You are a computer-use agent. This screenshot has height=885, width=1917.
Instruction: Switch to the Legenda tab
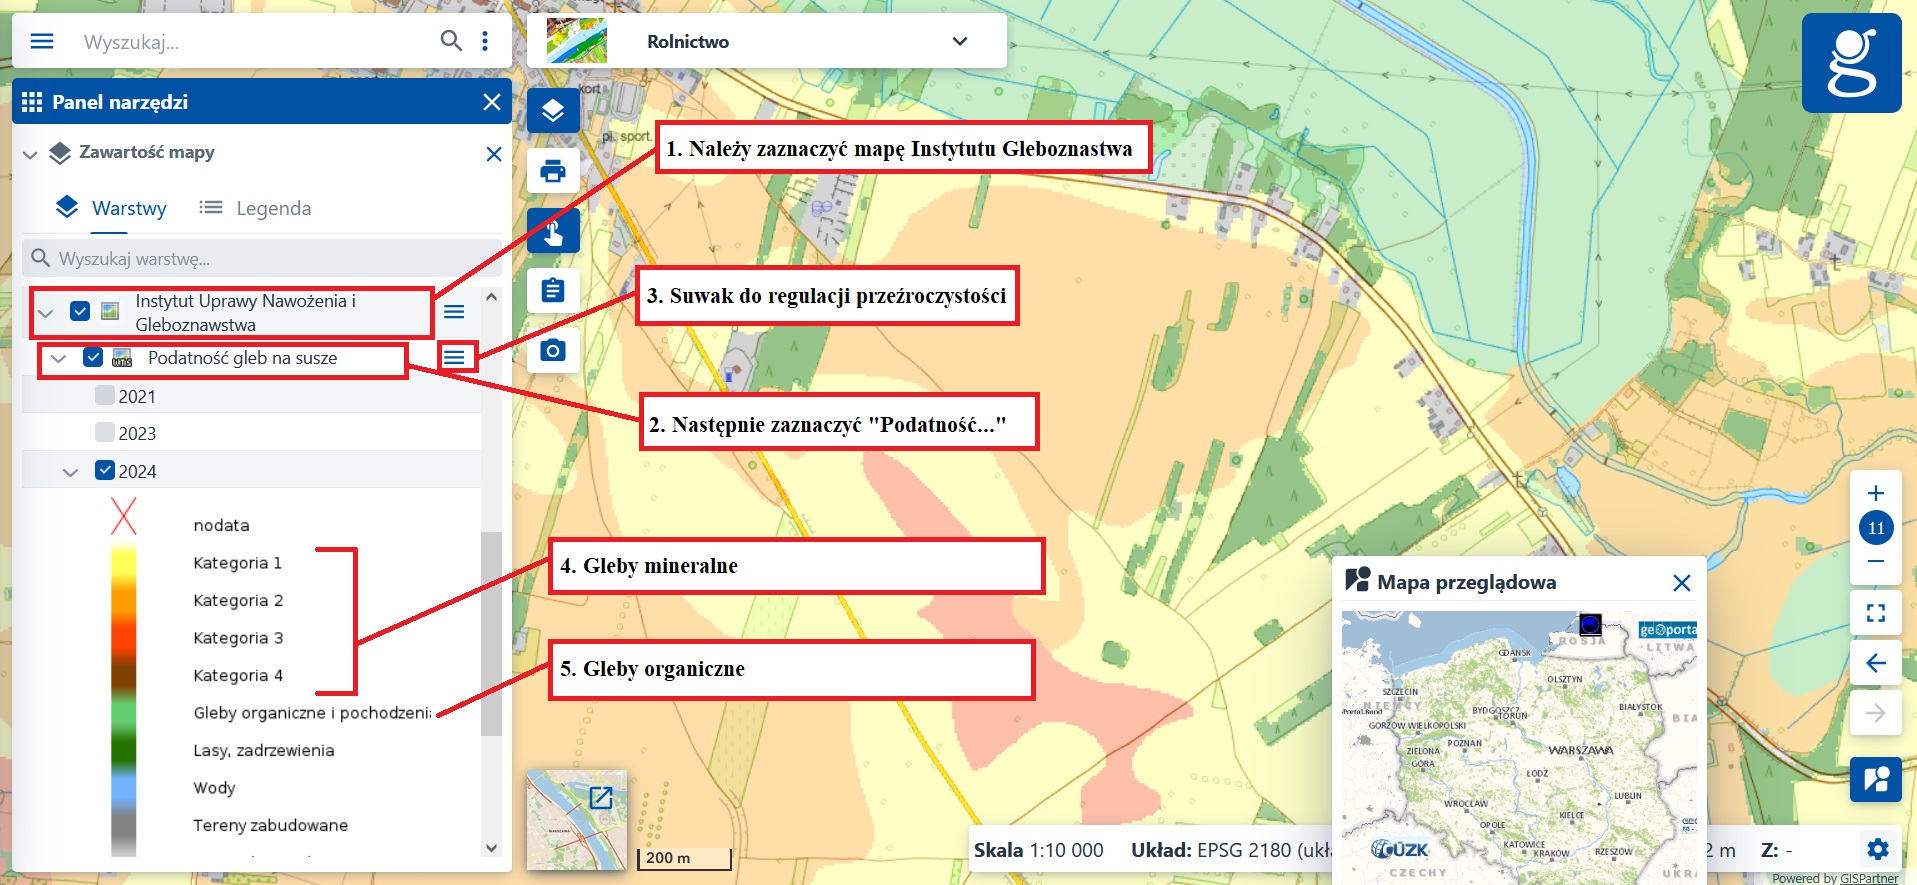[x=256, y=208]
